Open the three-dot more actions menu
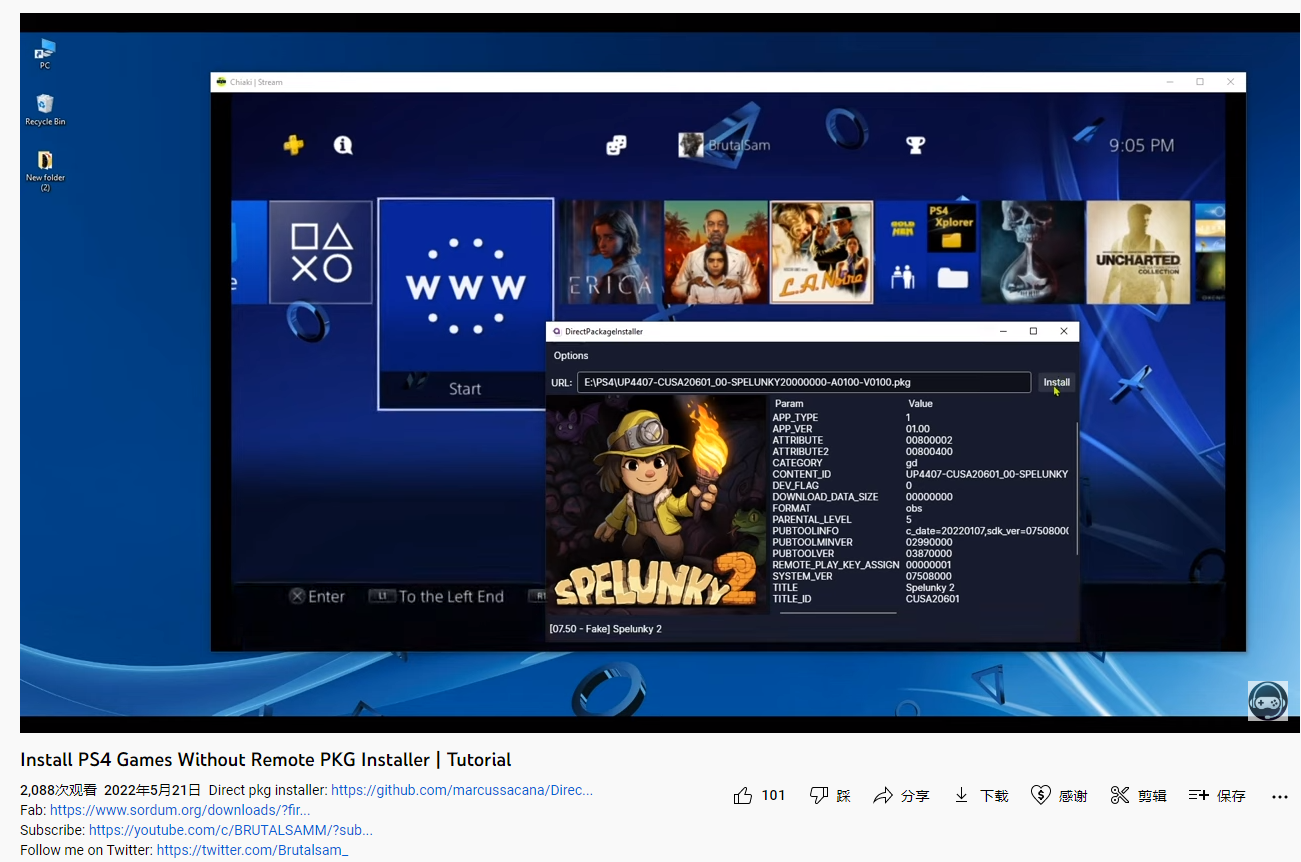 click(x=1280, y=797)
